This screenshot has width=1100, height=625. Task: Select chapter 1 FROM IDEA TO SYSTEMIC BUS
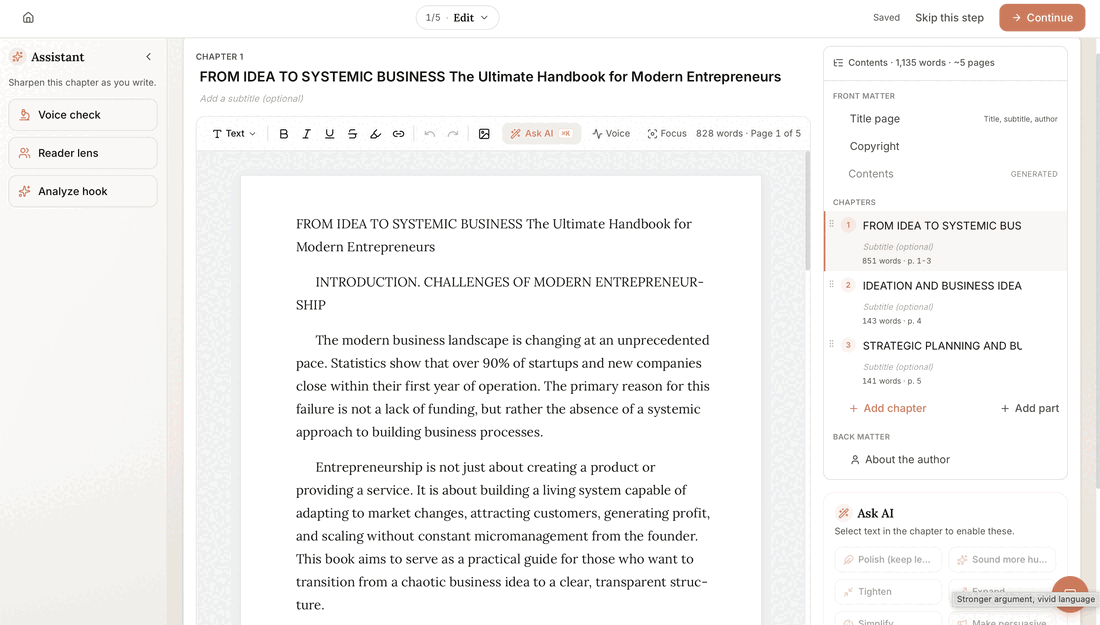[946, 241]
